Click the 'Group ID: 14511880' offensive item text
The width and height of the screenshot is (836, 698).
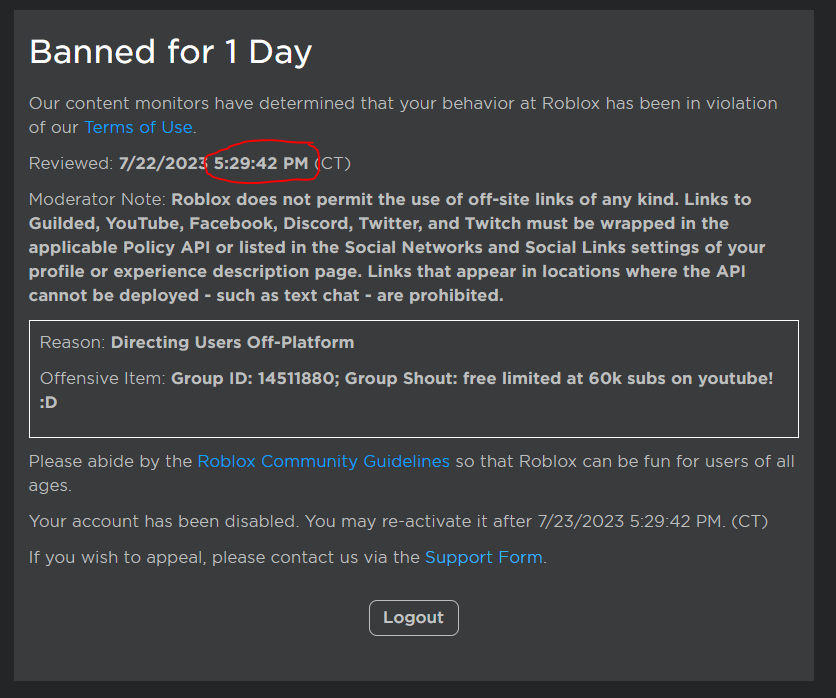point(253,379)
